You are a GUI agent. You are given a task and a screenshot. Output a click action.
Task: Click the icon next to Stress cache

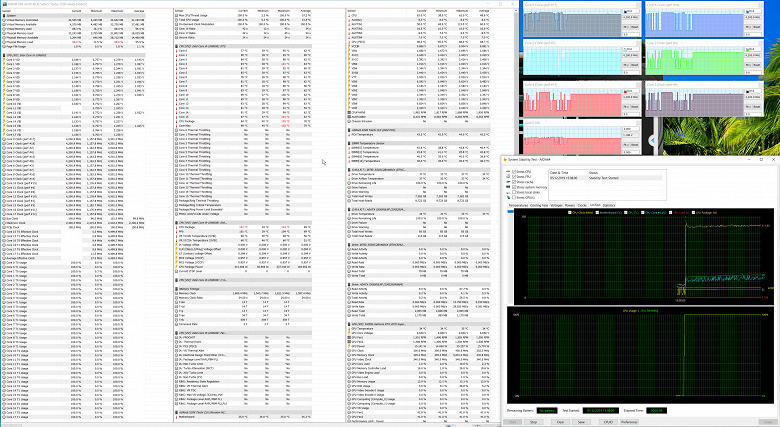click(508, 182)
